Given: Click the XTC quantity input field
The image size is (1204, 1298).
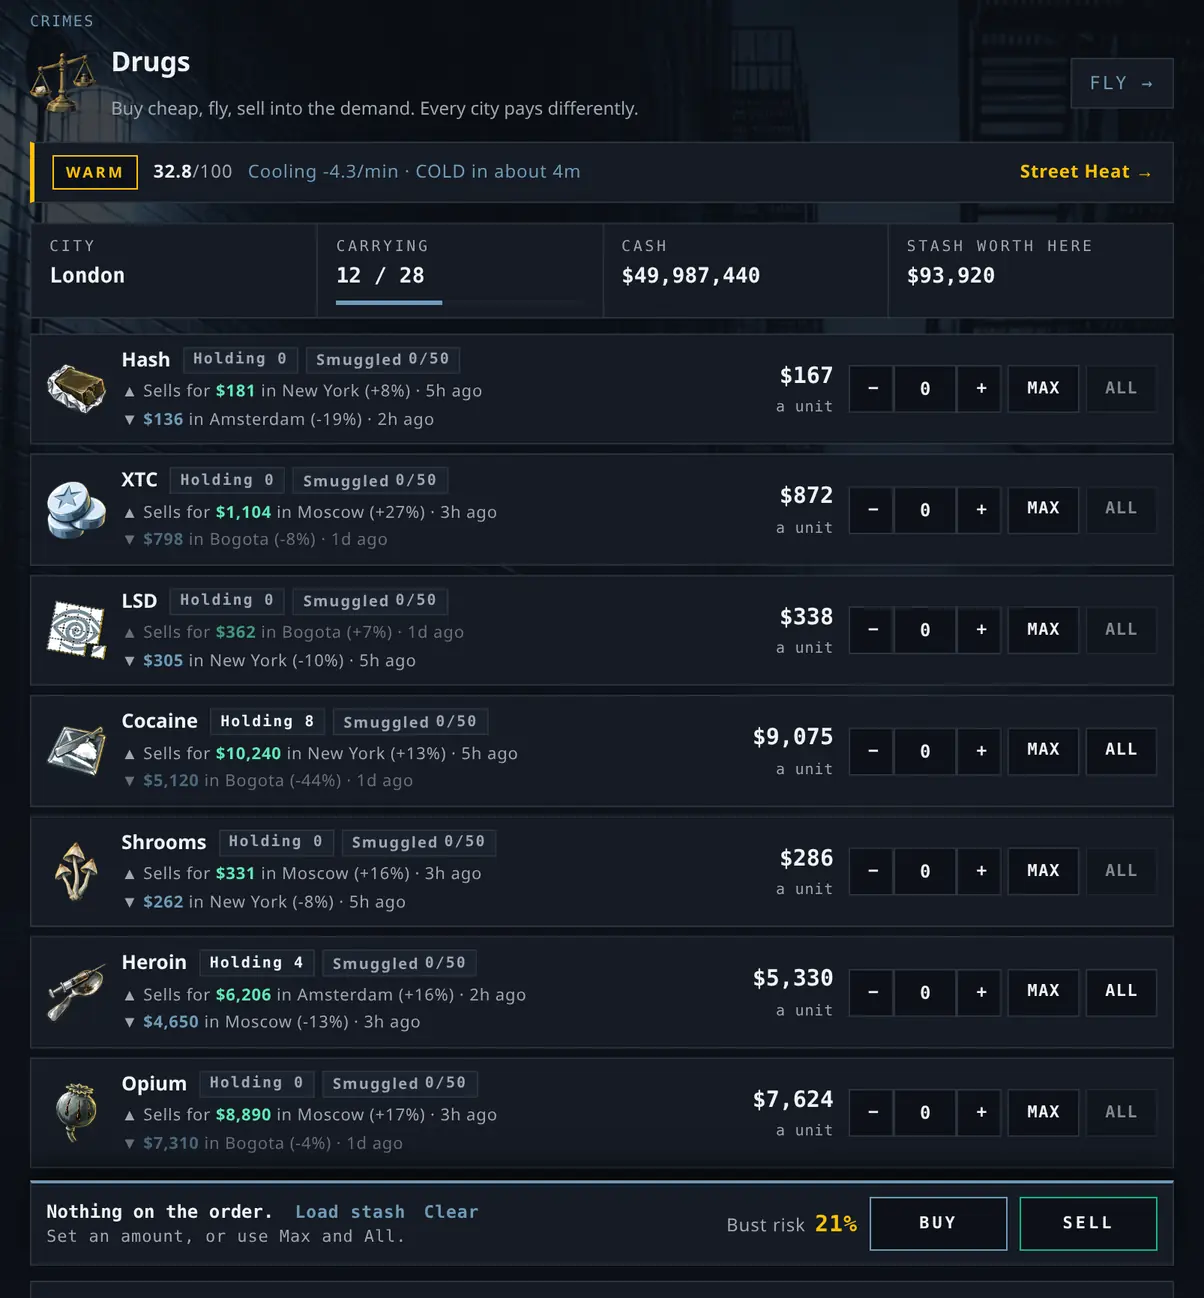Looking at the screenshot, I should click(x=925, y=509).
